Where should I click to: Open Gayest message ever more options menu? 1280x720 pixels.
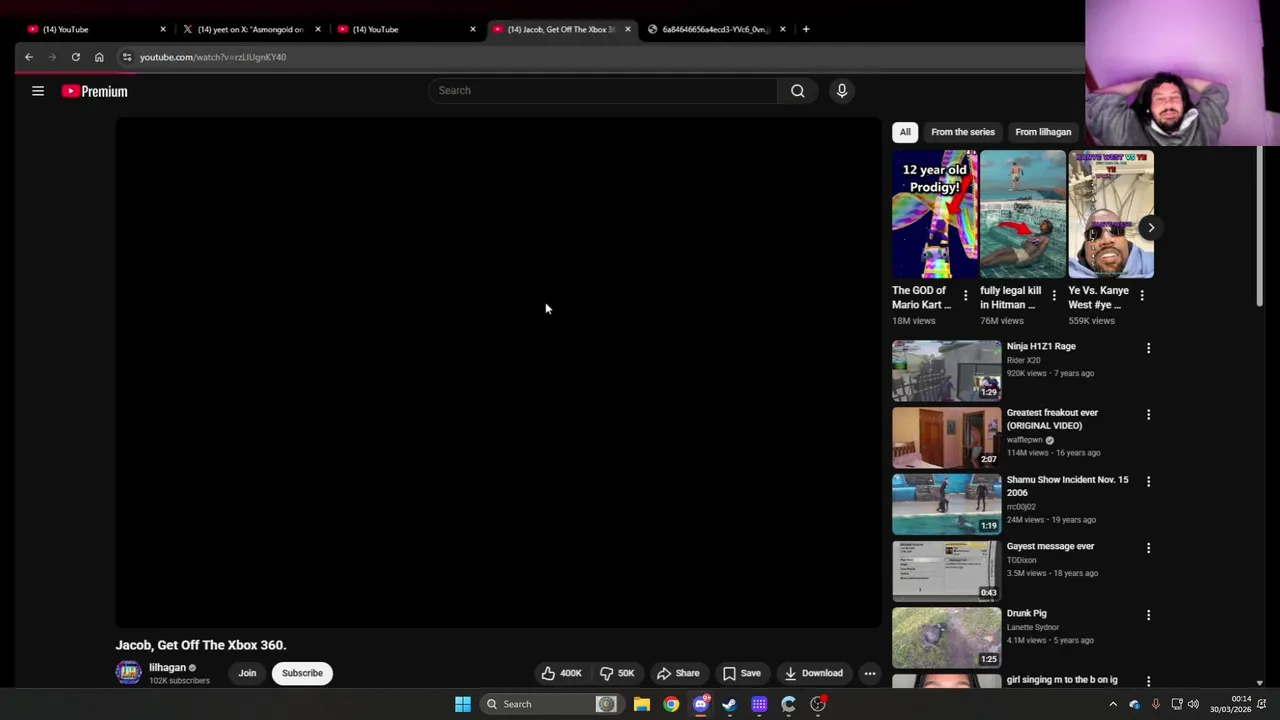click(1148, 548)
